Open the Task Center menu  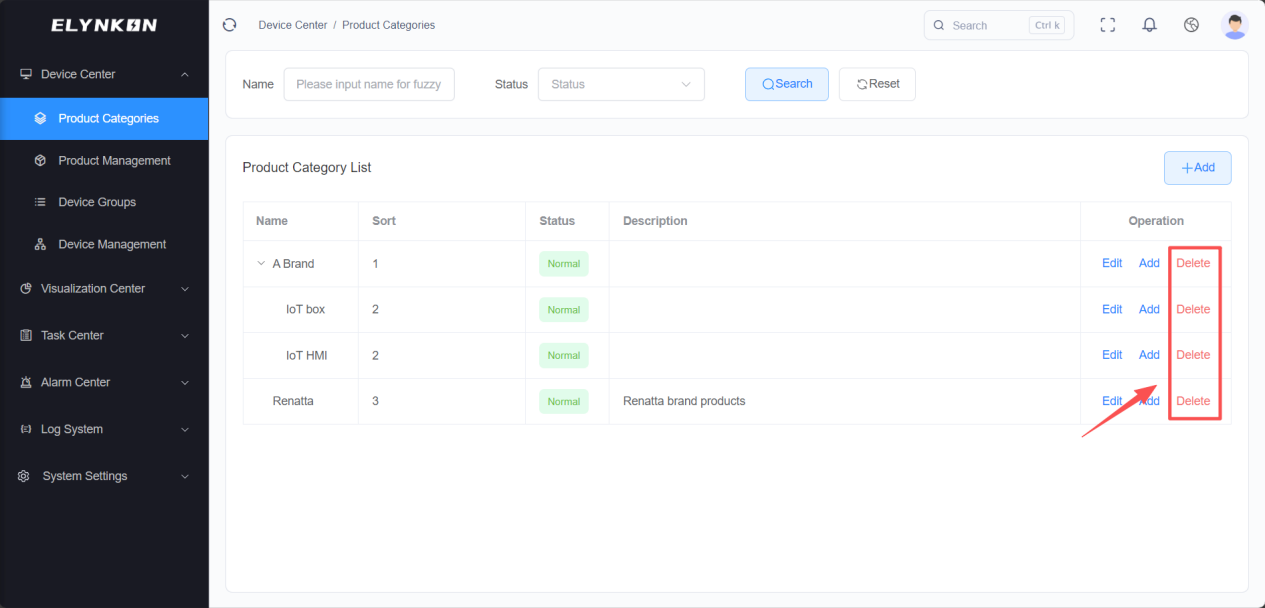pos(104,335)
